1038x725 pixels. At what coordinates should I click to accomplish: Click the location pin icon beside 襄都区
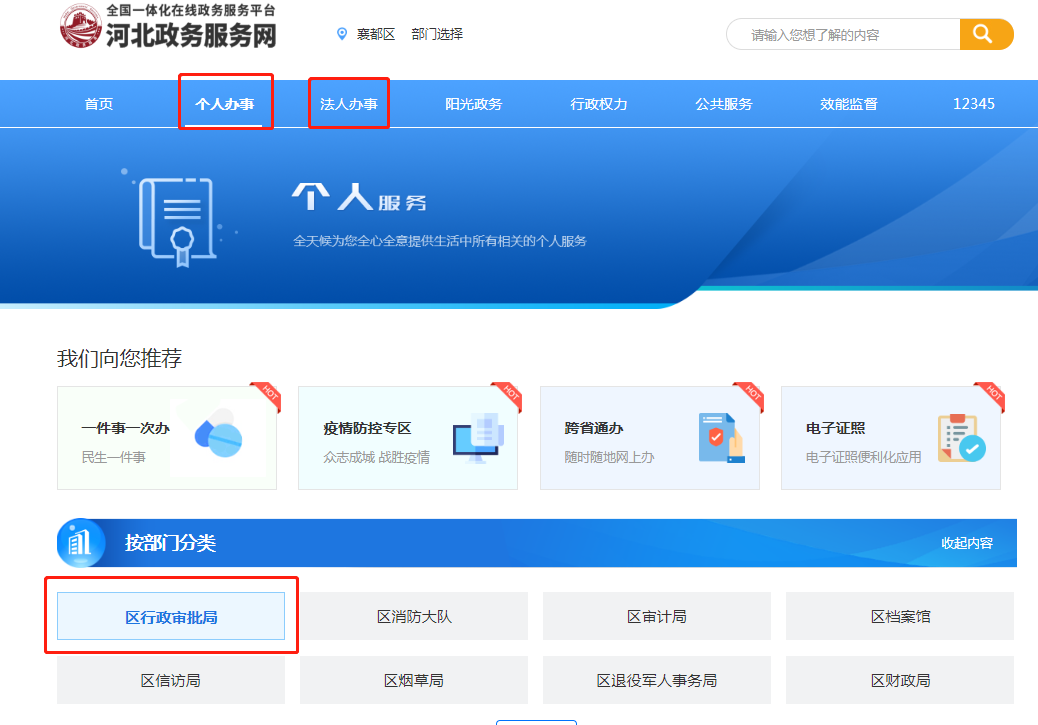[340, 33]
